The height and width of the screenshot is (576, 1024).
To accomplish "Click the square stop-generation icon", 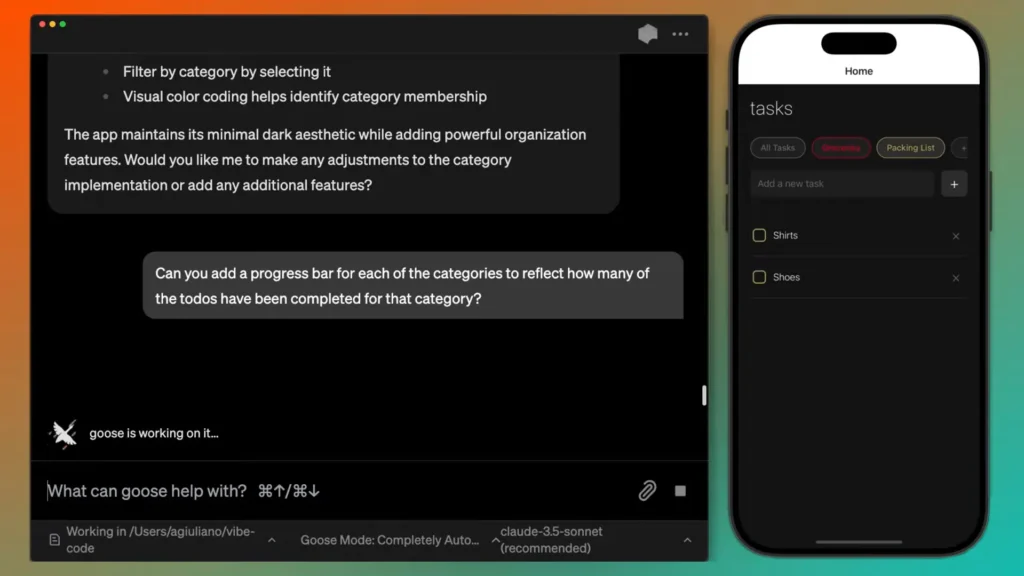I will (x=681, y=491).
